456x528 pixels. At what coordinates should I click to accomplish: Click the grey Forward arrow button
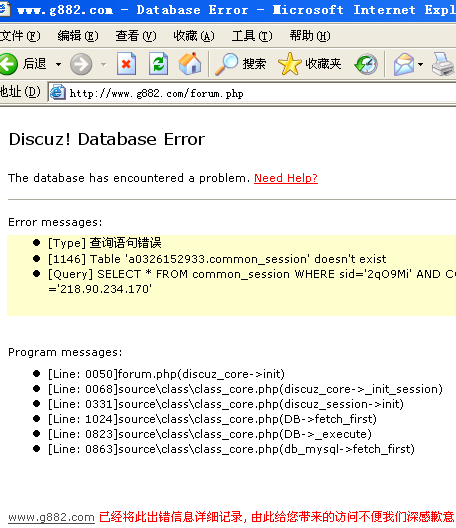click(x=81, y=64)
